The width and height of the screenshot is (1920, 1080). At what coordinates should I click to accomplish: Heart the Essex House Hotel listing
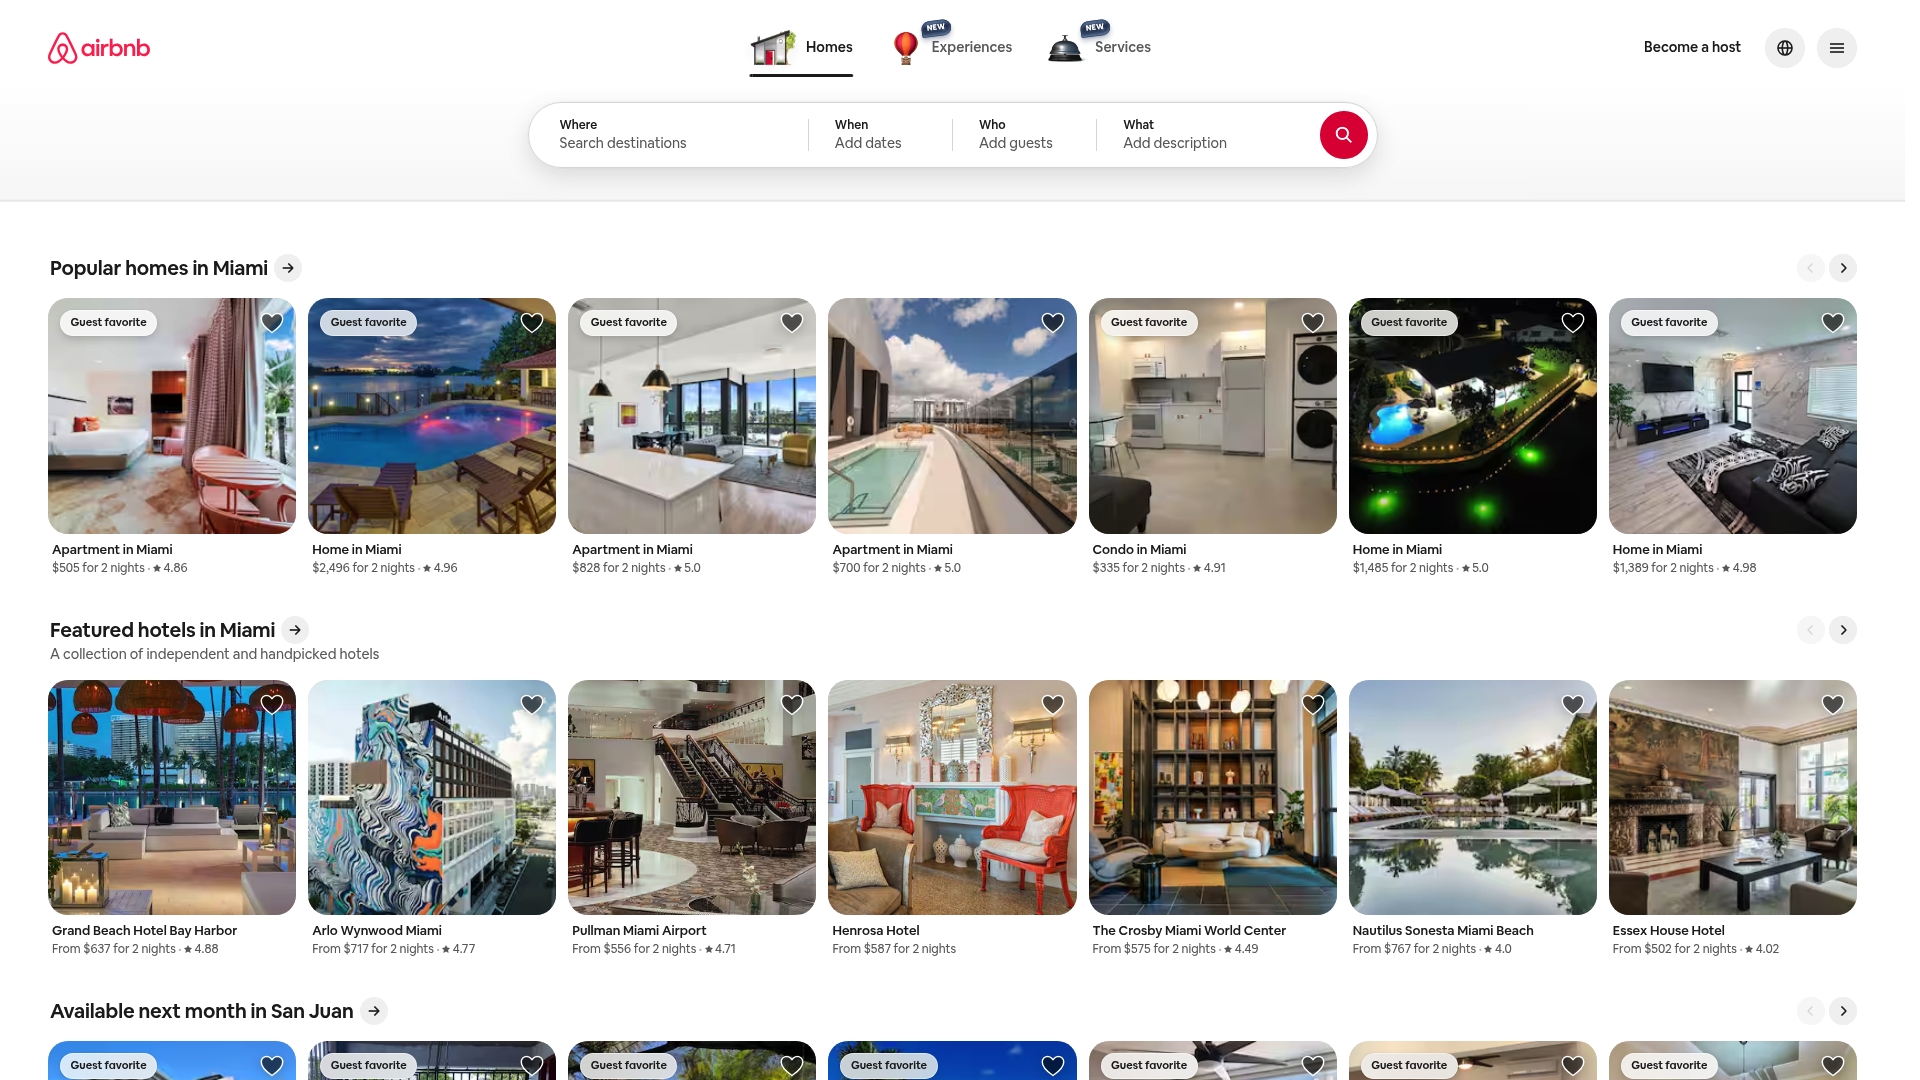coord(1832,704)
